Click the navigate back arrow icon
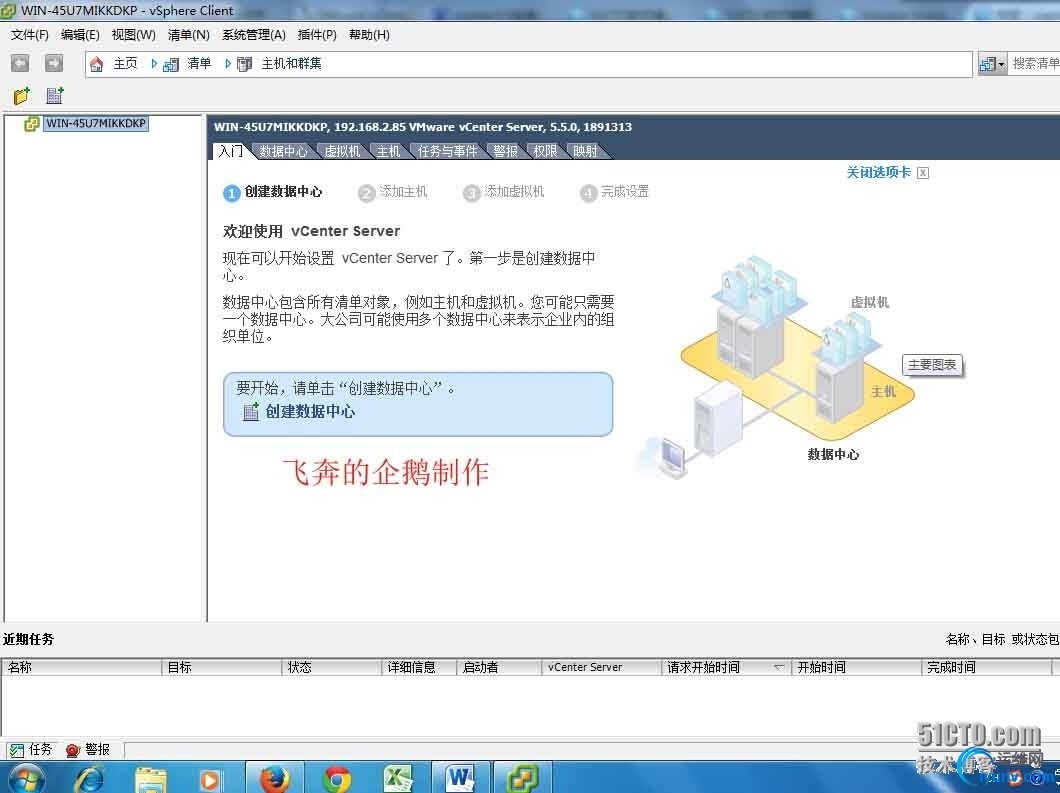 (20, 63)
